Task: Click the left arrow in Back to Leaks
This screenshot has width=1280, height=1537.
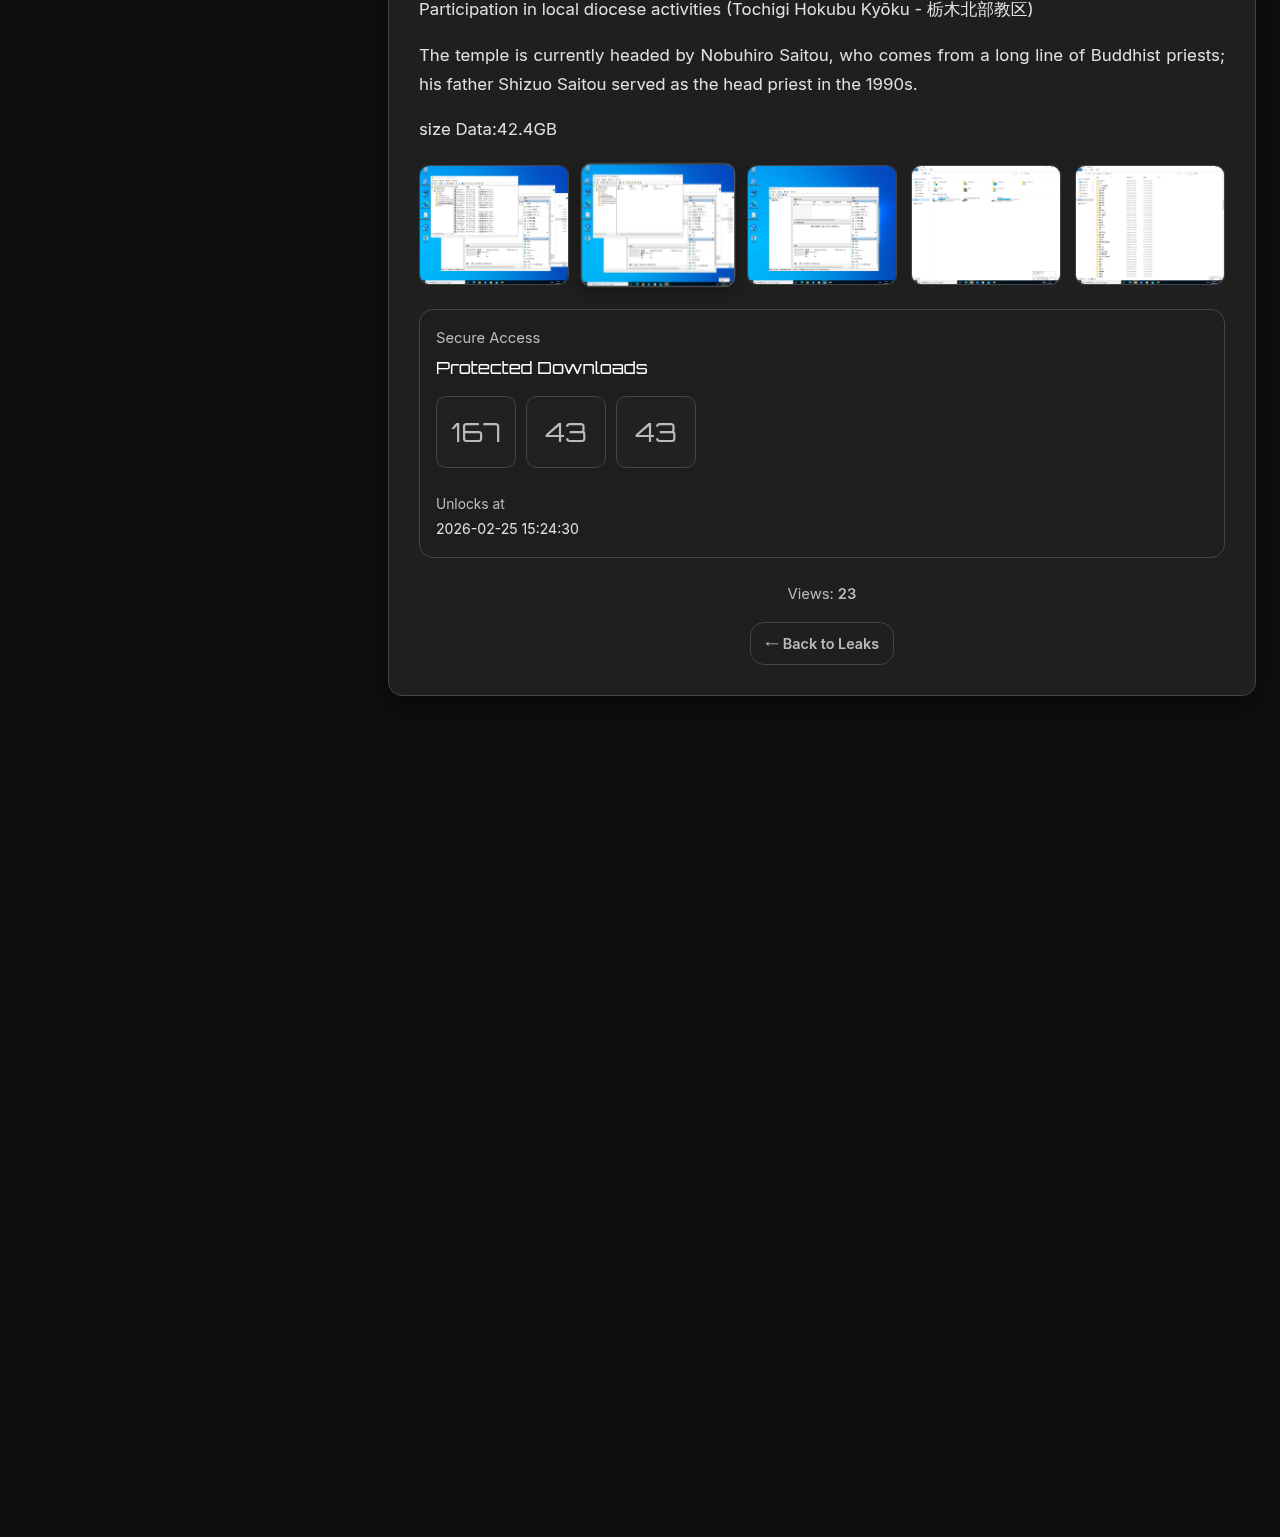Action: (x=771, y=644)
